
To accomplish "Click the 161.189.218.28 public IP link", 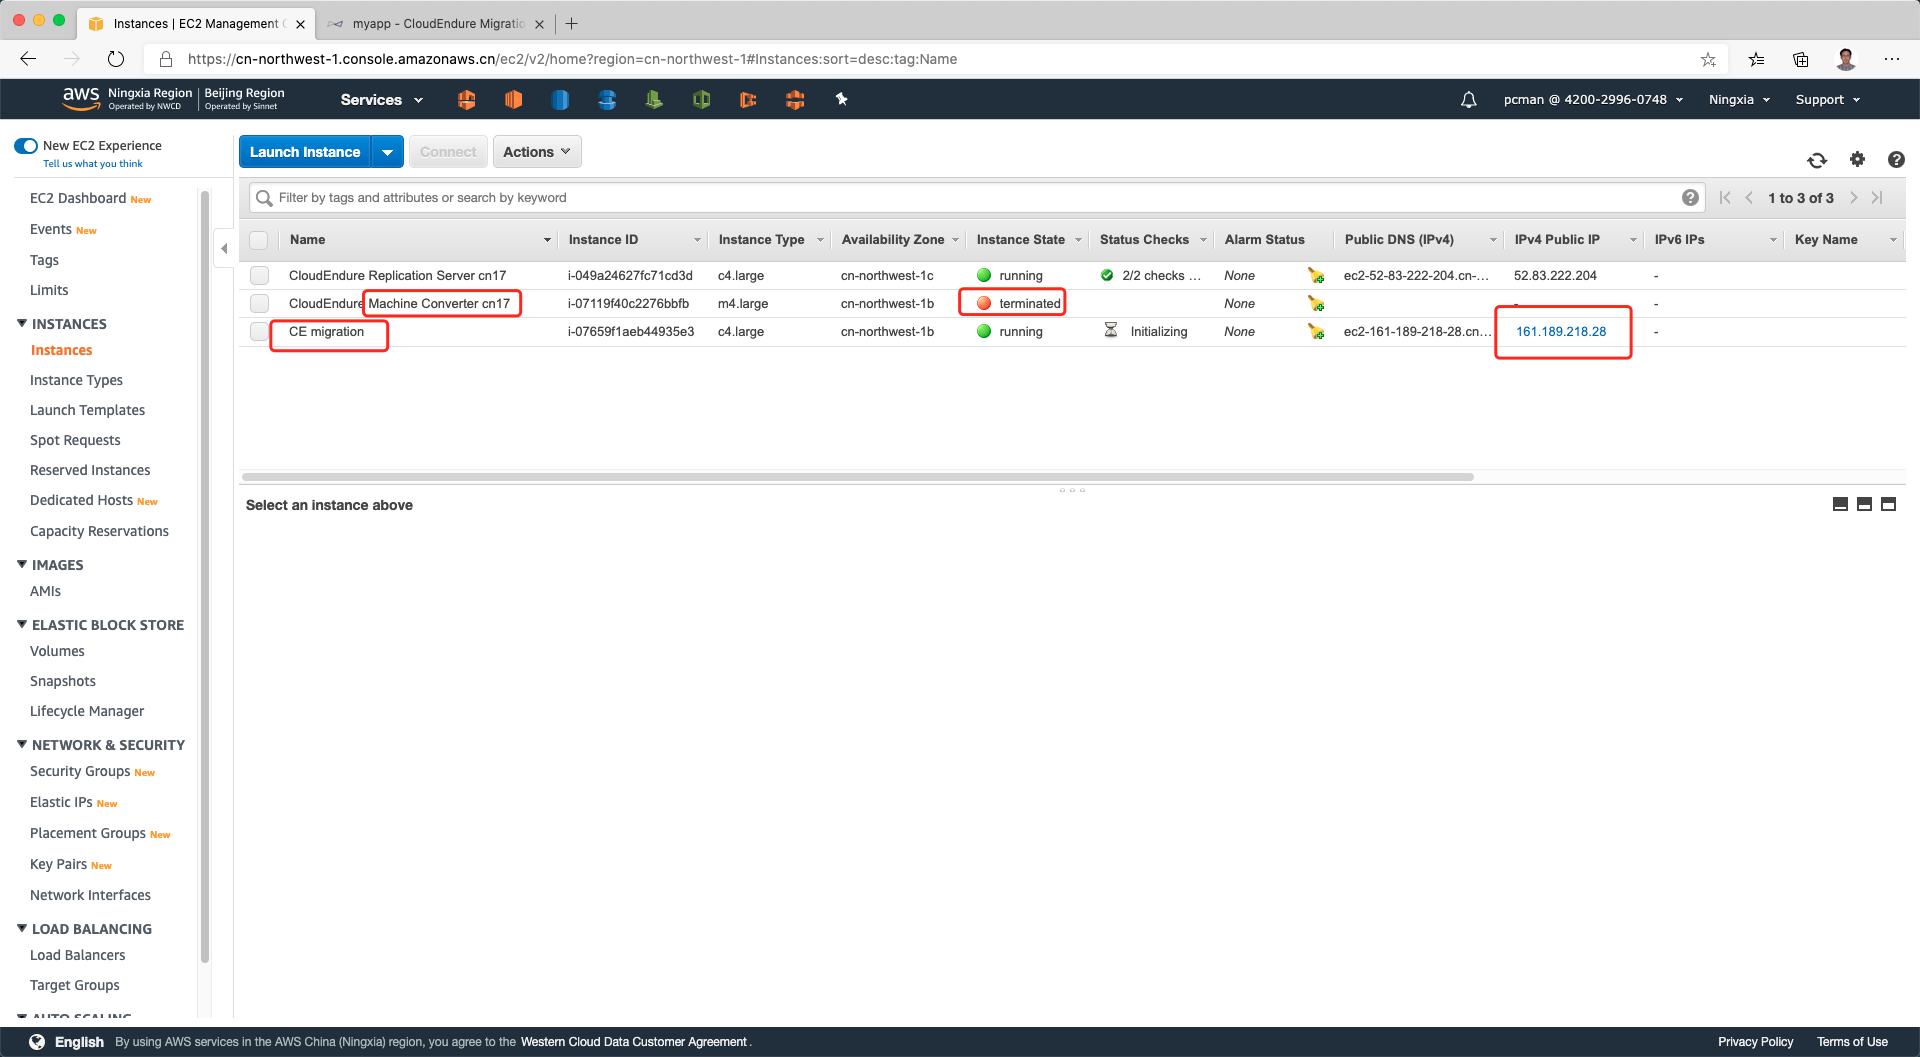I will 1560,332.
